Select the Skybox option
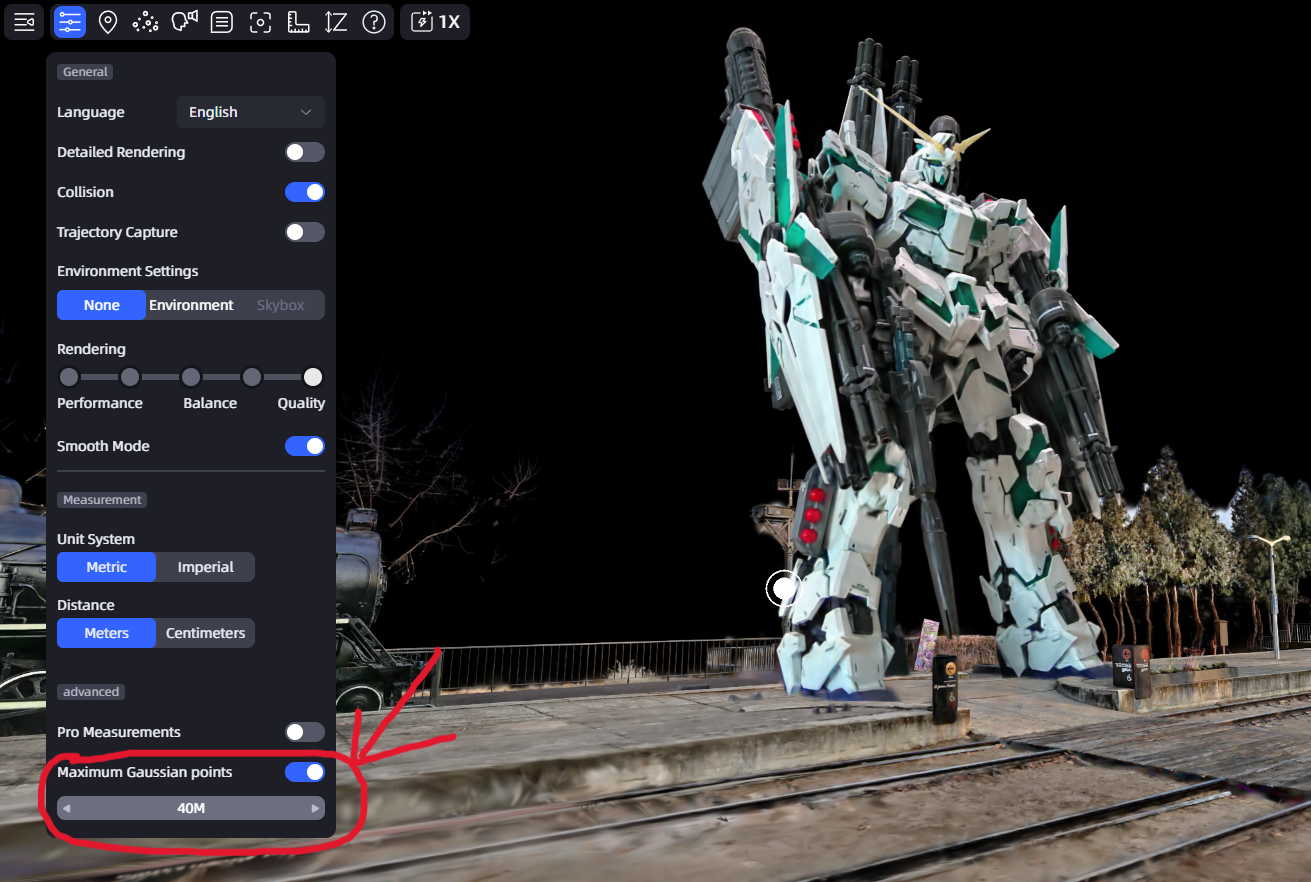 pos(280,305)
